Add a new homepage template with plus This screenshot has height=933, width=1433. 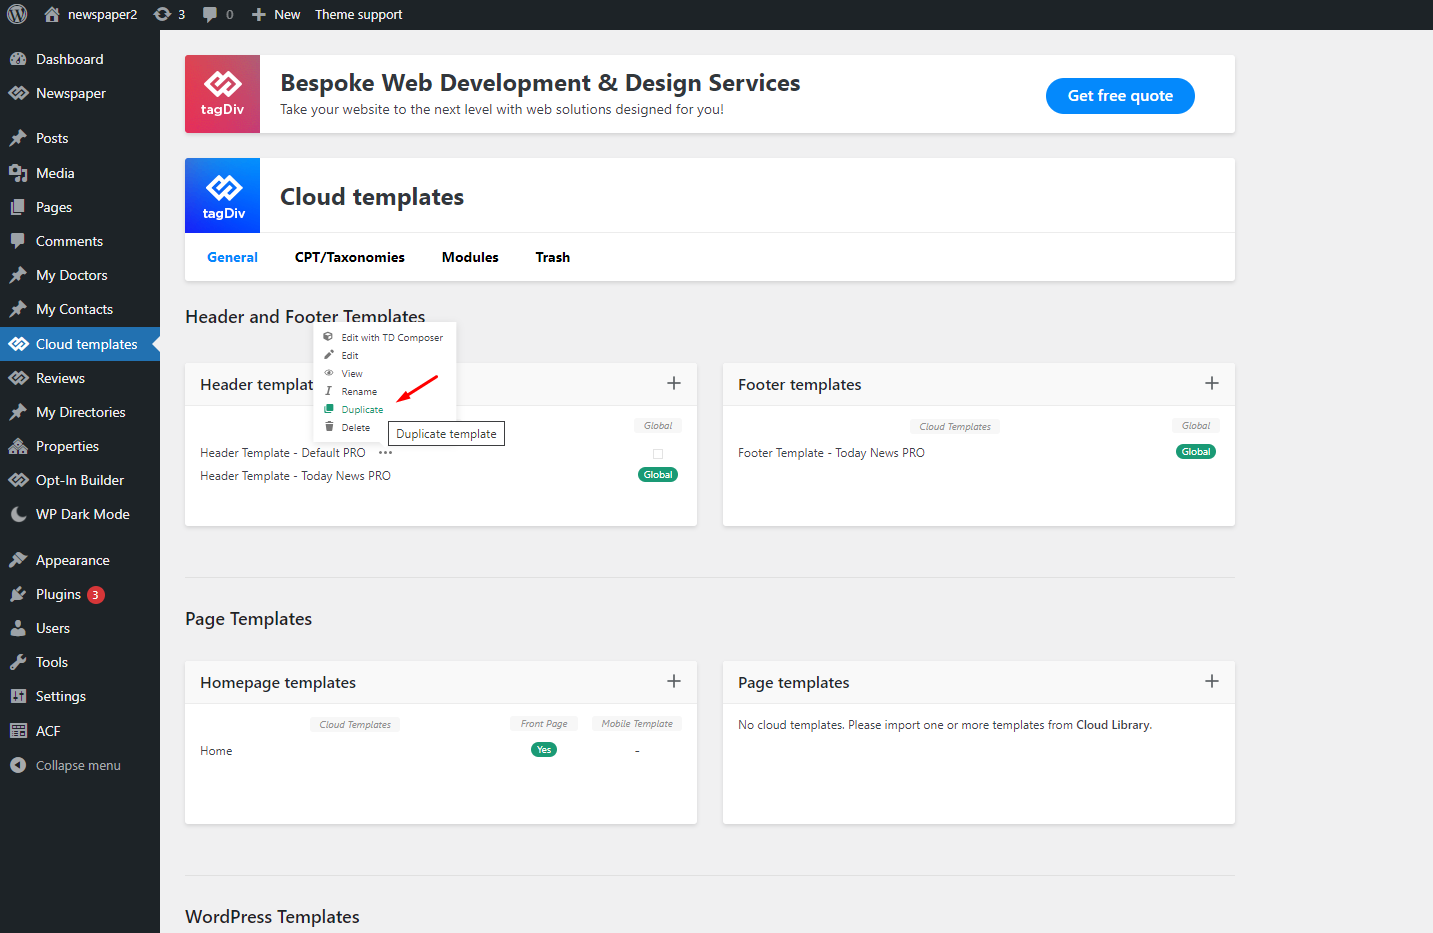674,681
